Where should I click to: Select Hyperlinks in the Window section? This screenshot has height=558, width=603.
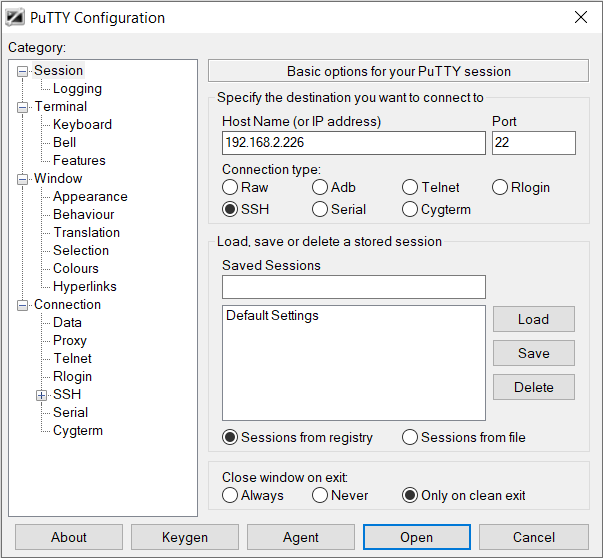coord(85,286)
